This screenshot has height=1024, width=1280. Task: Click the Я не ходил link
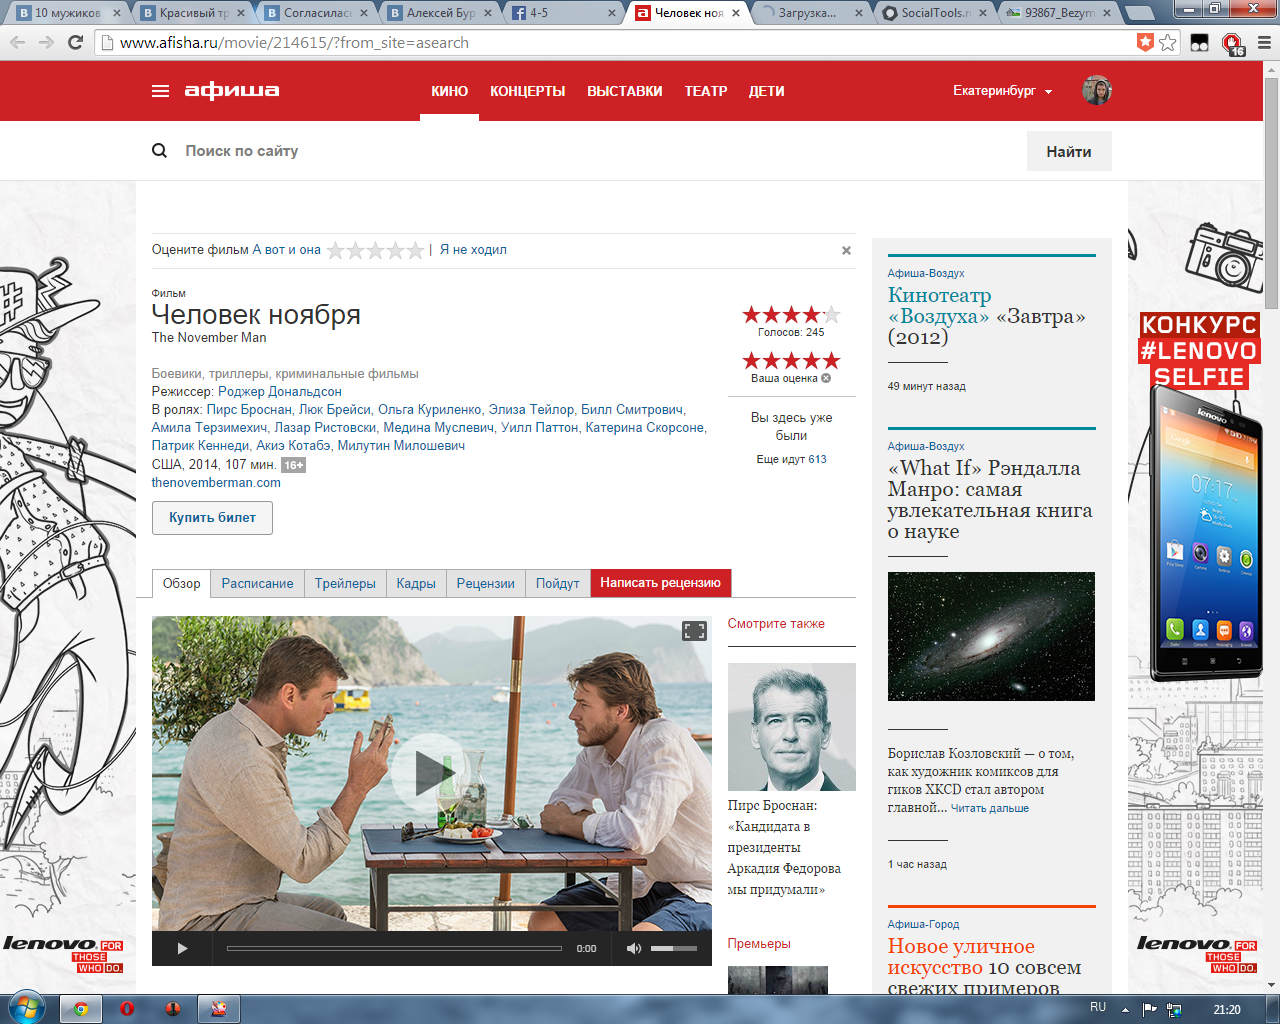[473, 250]
